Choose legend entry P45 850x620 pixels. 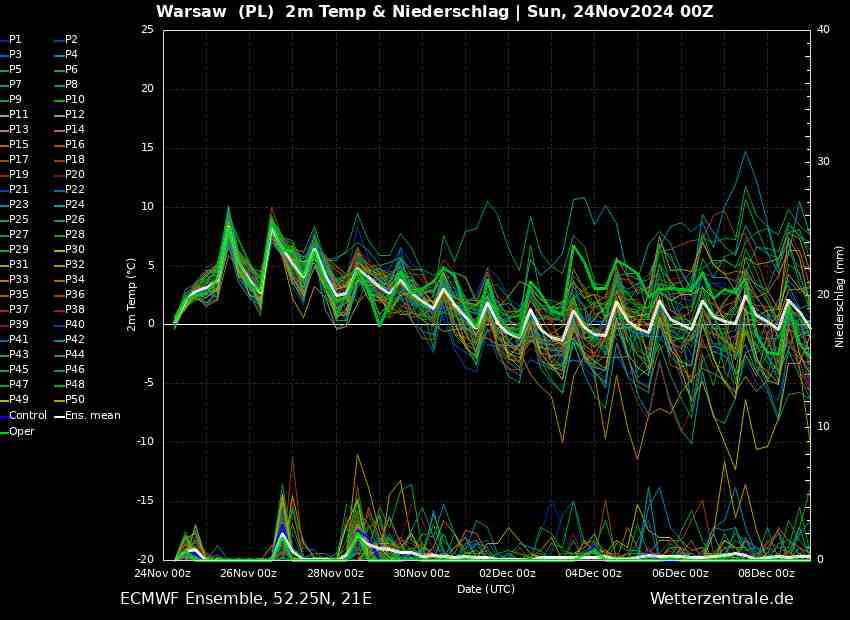14,369
